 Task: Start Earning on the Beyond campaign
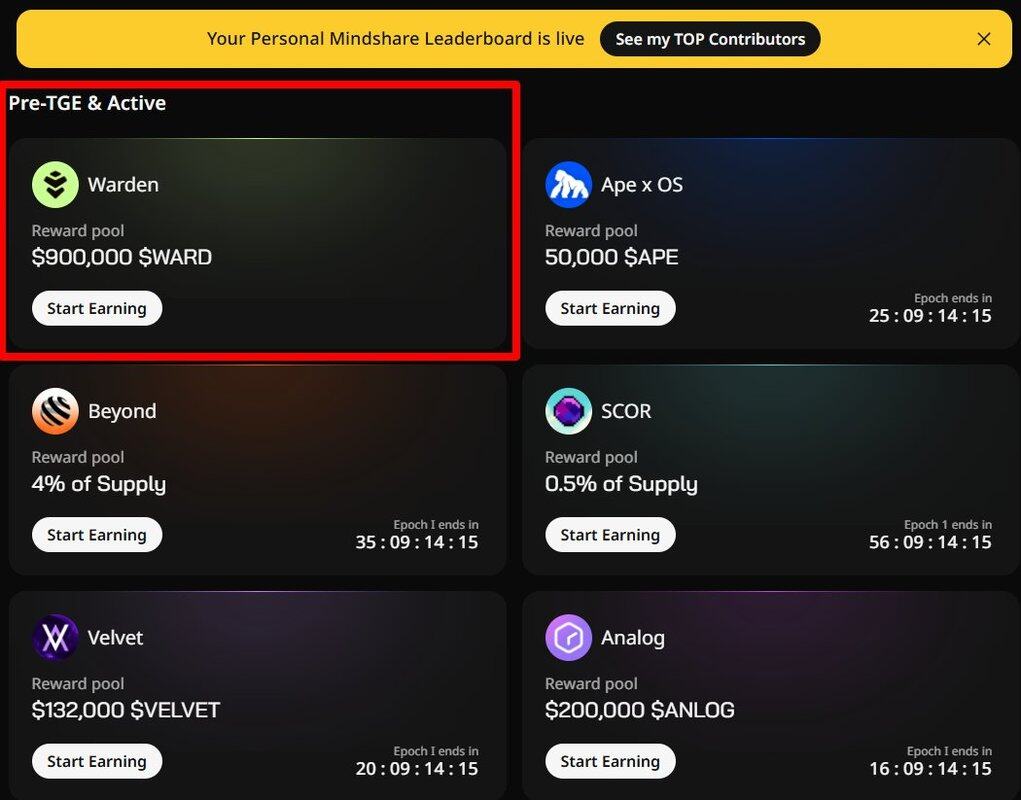(97, 535)
